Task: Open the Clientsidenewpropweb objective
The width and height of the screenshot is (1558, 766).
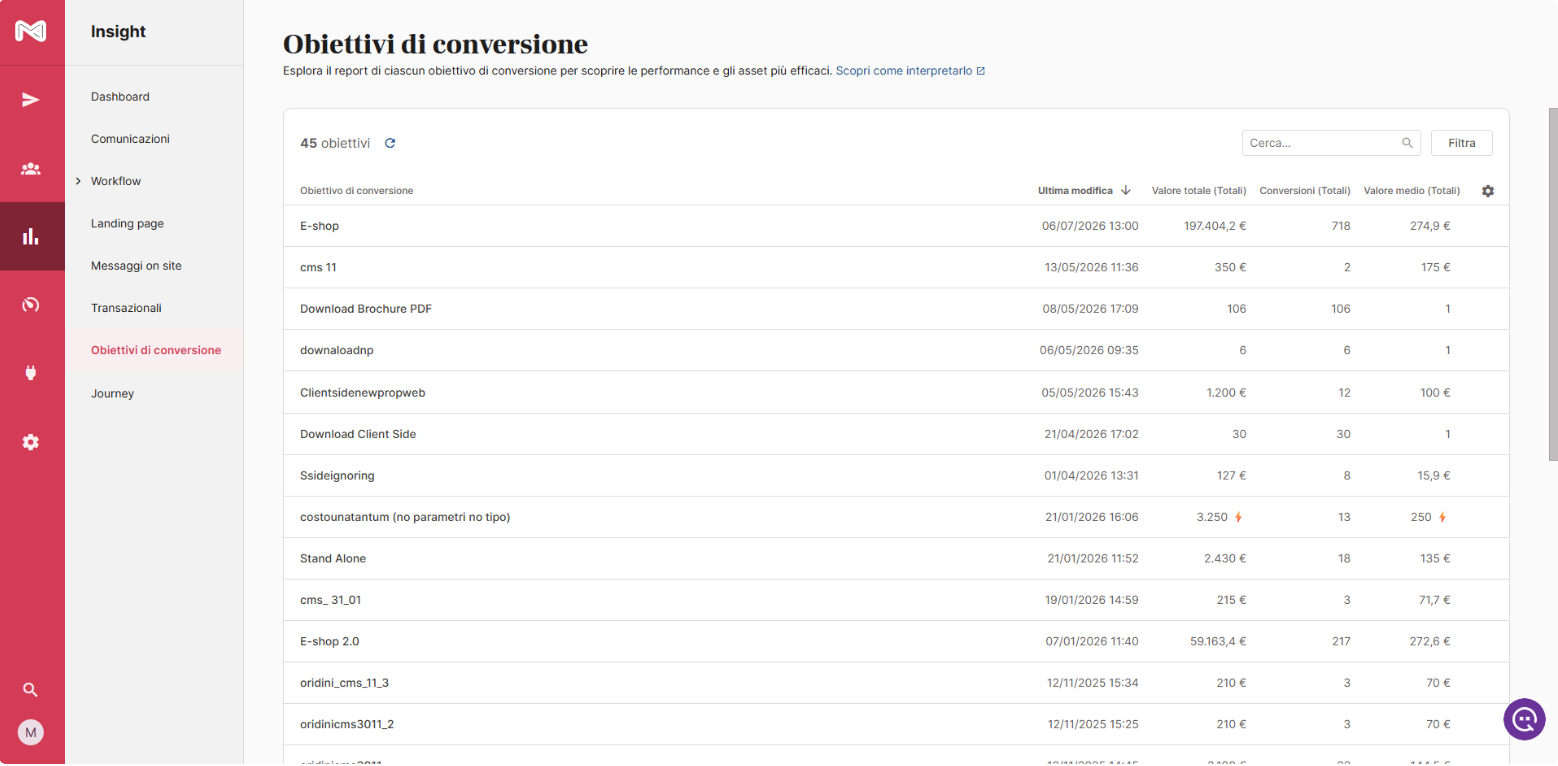Action: [363, 393]
